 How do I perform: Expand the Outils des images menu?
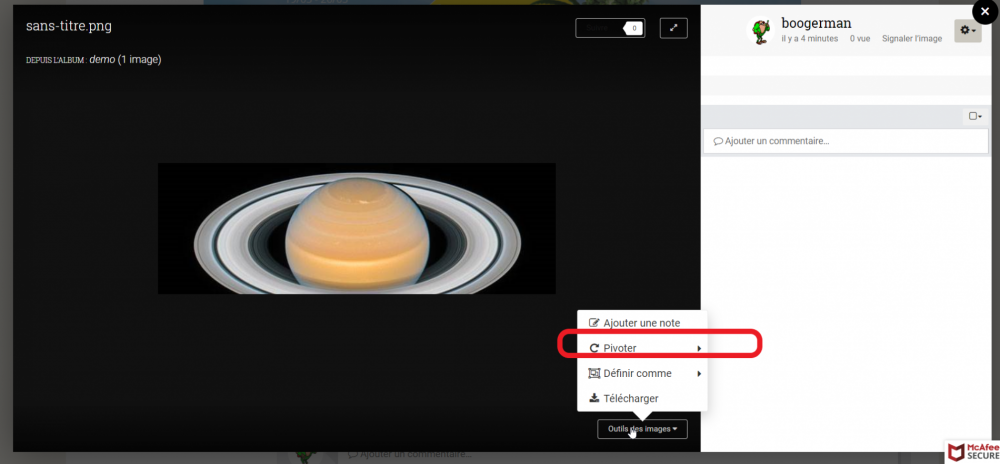point(642,429)
